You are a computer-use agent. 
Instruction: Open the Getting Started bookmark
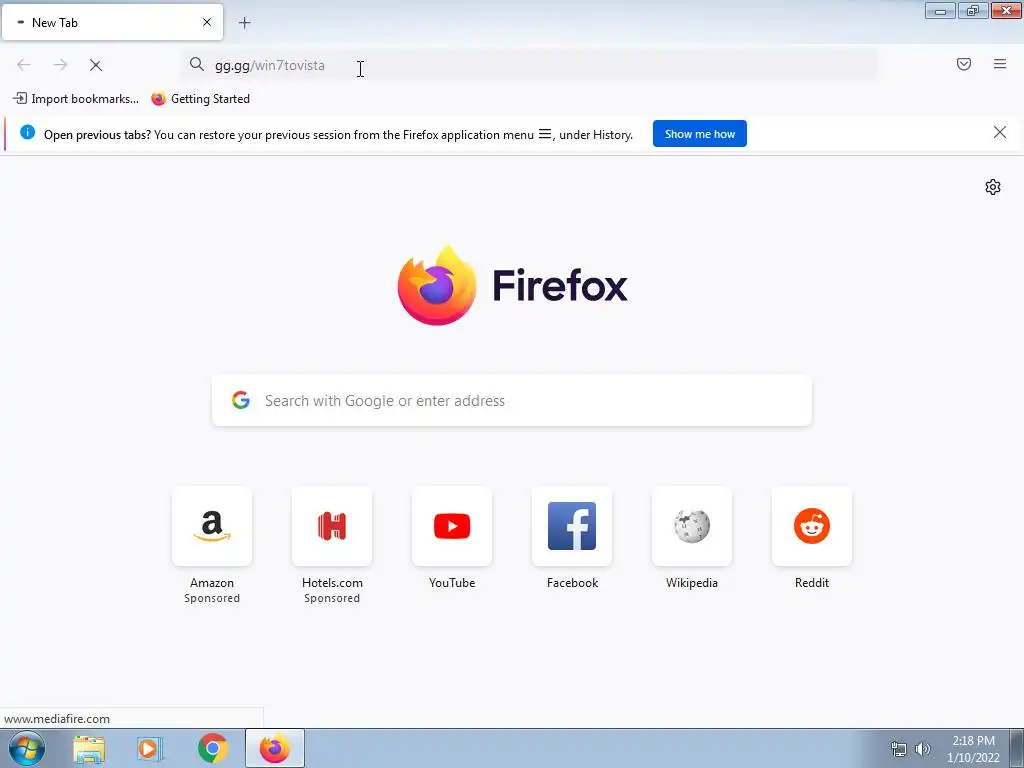[200, 99]
